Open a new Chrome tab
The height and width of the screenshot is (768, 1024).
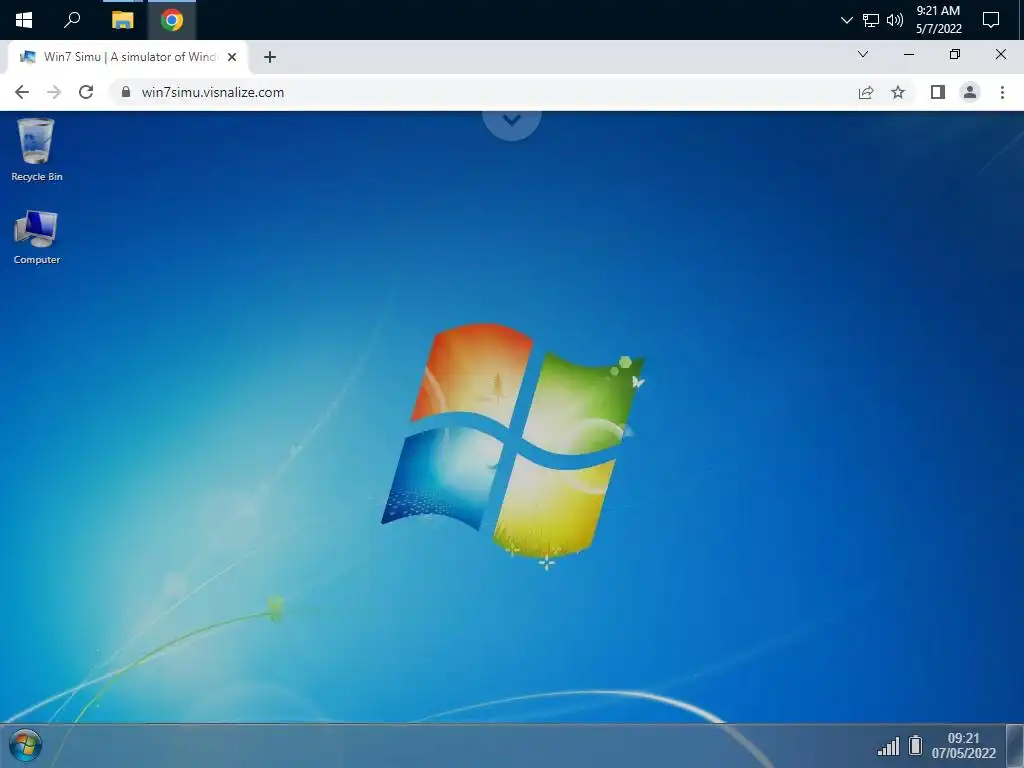270,57
